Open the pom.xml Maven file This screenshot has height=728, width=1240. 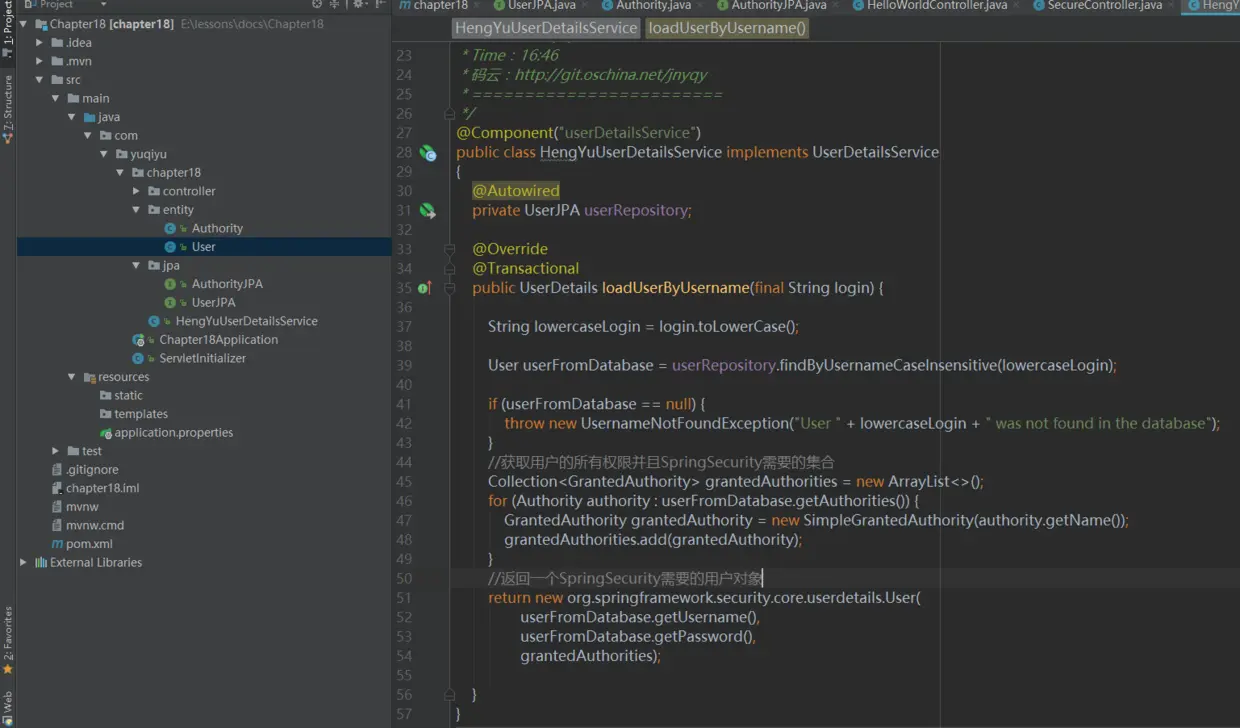pyautogui.click(x=88, y=544)
